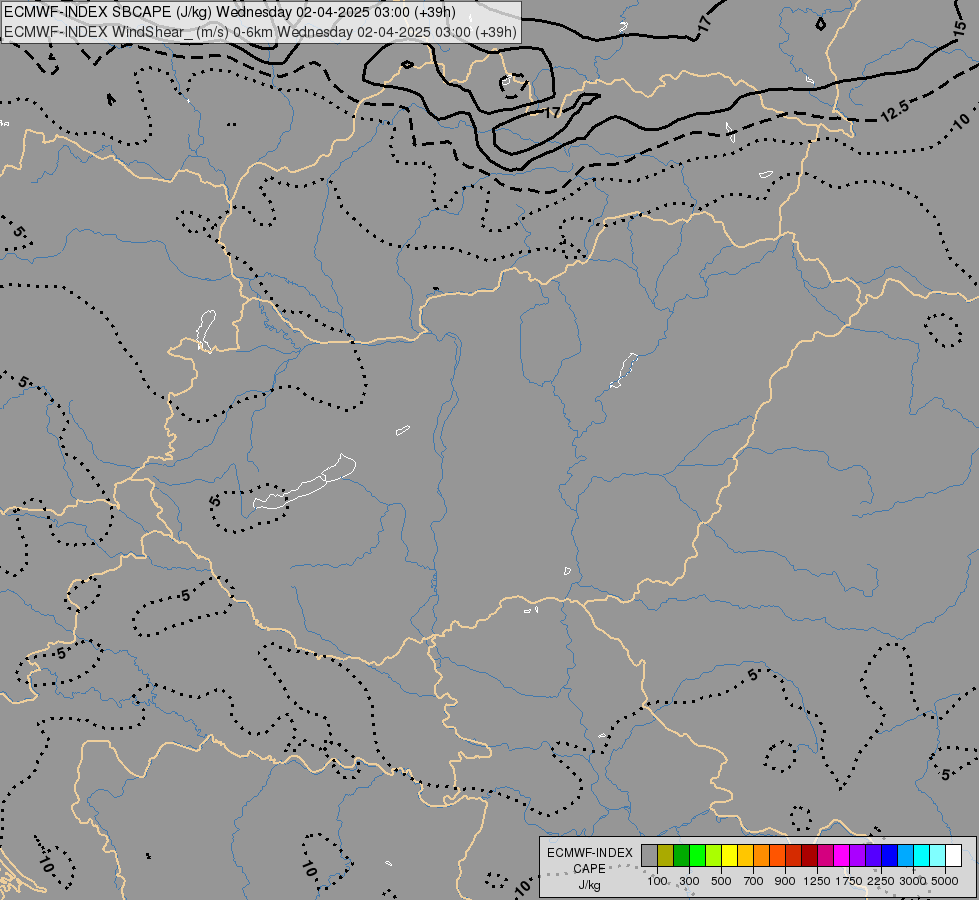Viewport: 979px width, 900px height.
Task: Select the lime yellow-green legend swatch
Action: point(714,855)
